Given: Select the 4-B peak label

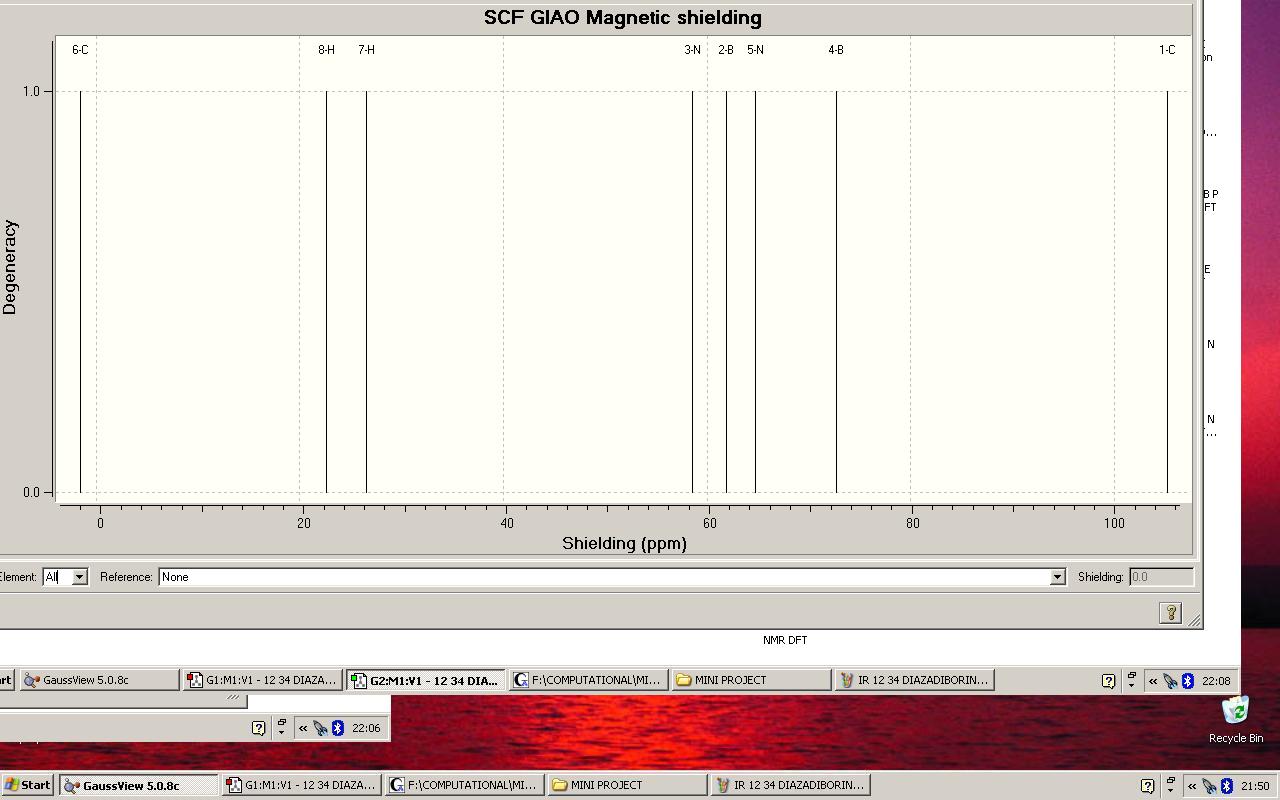Looking at the screenshot, I should (x=836, y=50).
